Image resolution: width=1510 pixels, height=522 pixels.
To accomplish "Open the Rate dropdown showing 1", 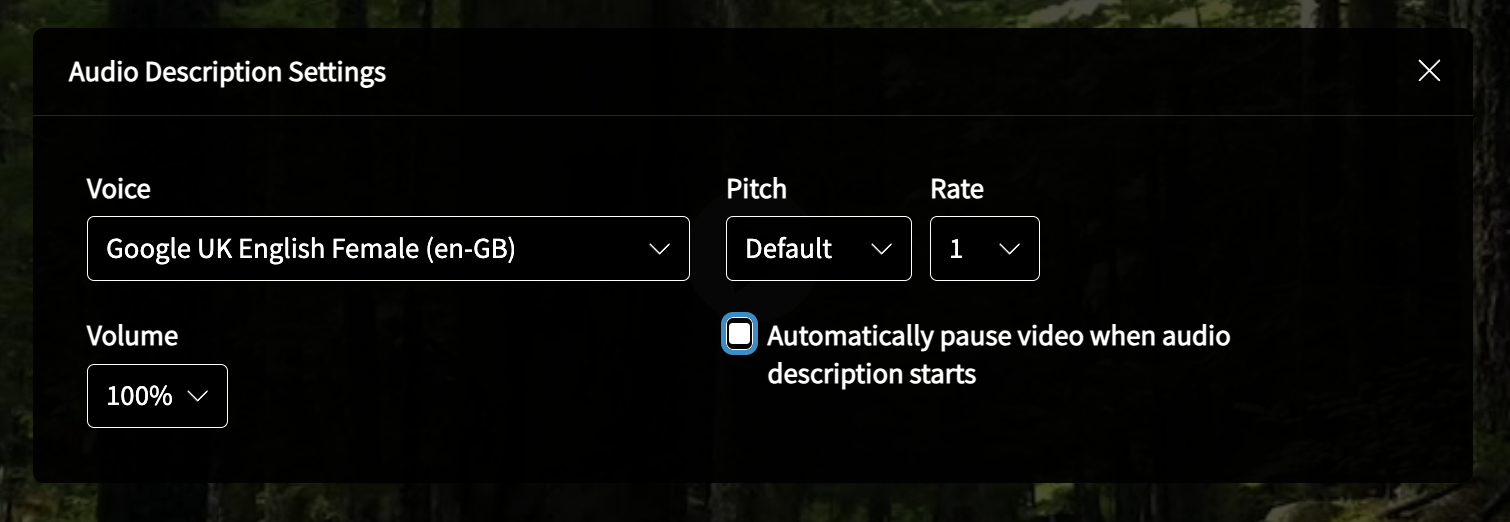I will 985,248.
